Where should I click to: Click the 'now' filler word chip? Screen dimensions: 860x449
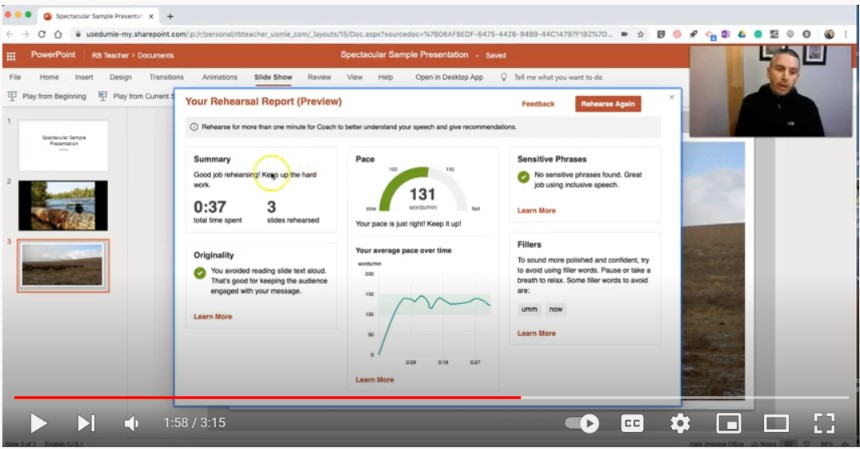click(x=556, y=309)
